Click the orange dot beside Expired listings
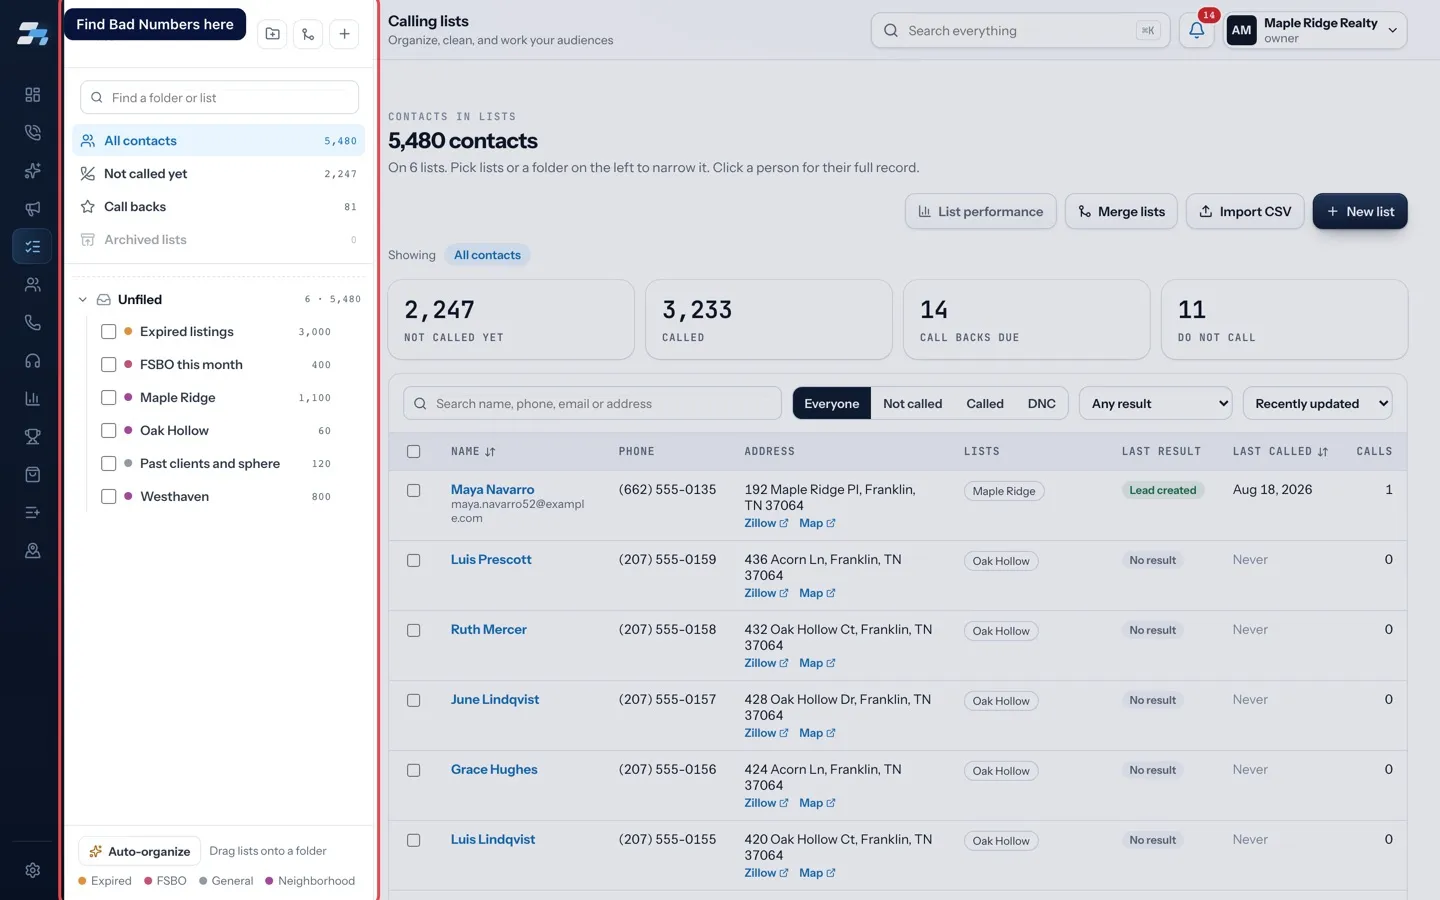Image resolution: width=1440 pixels, height=900 pixels. tap(128, 332)
